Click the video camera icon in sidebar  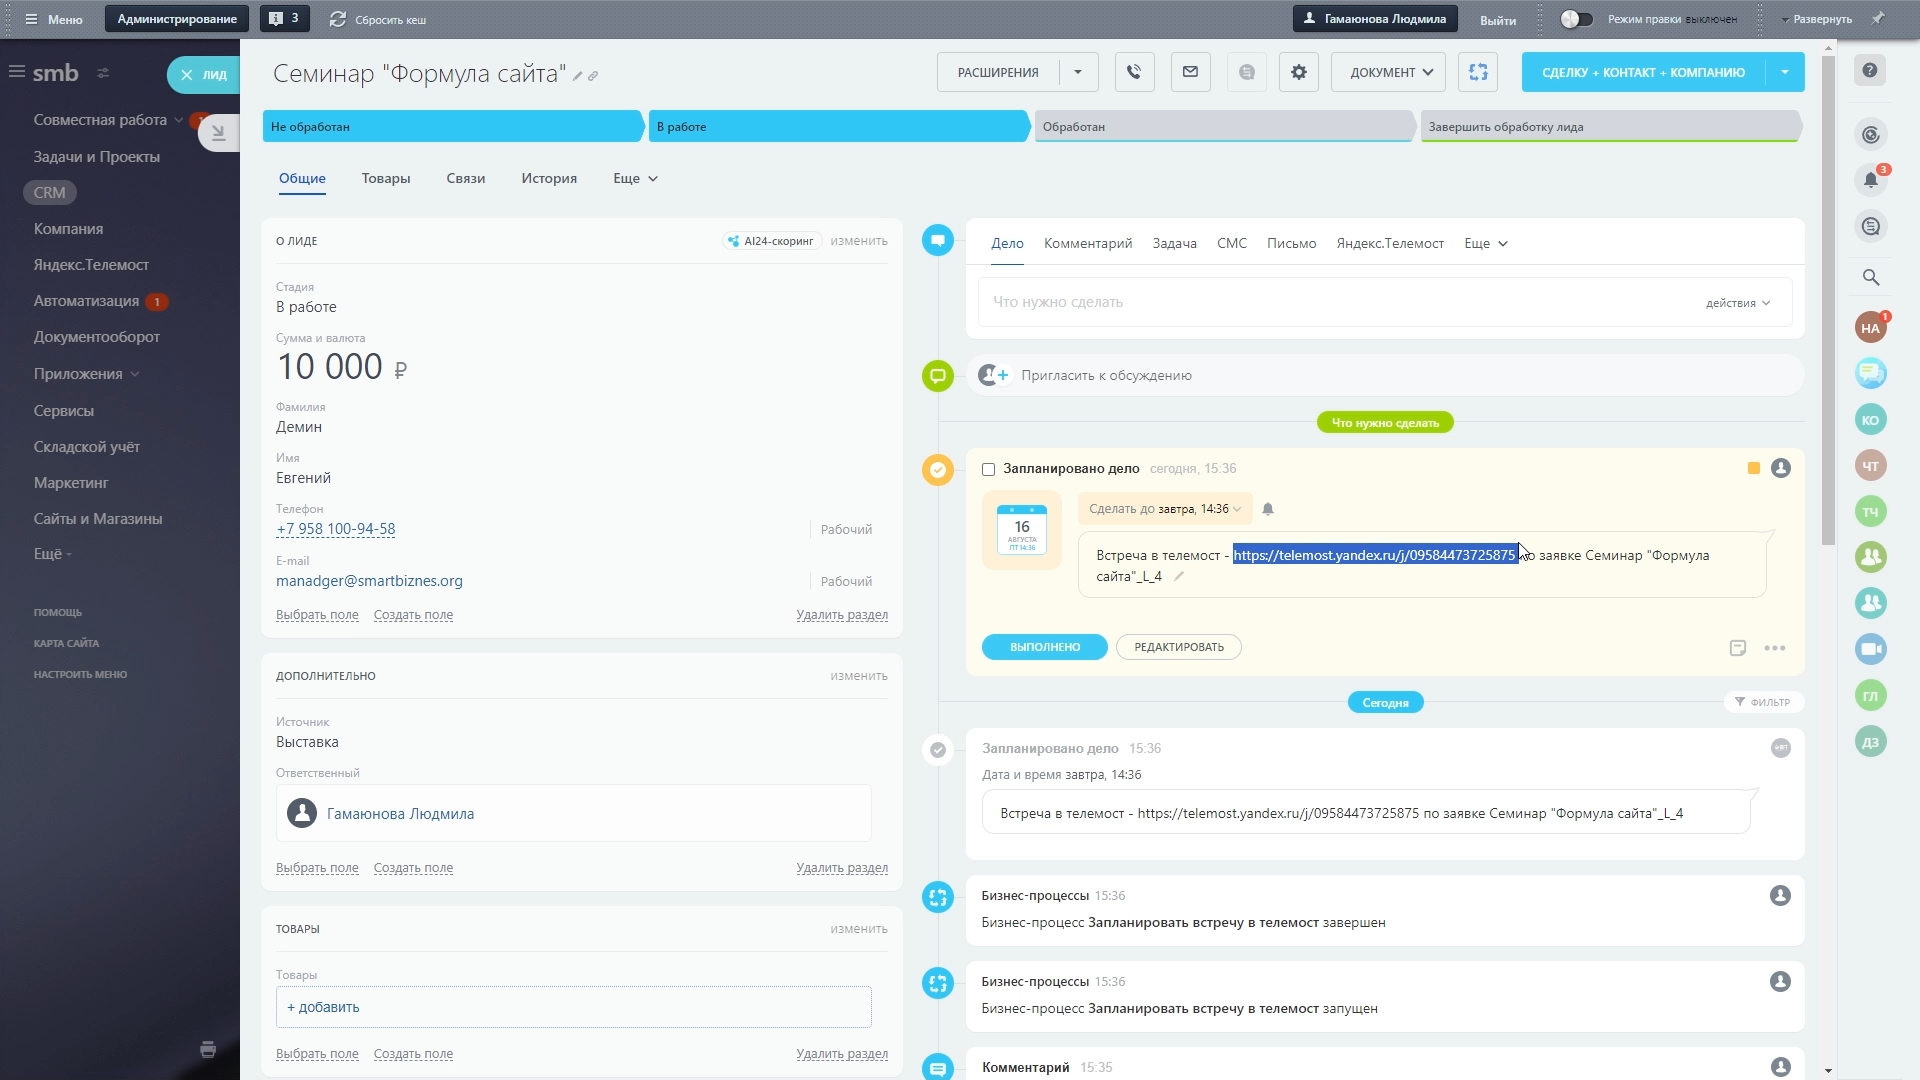pos(1870,649)
